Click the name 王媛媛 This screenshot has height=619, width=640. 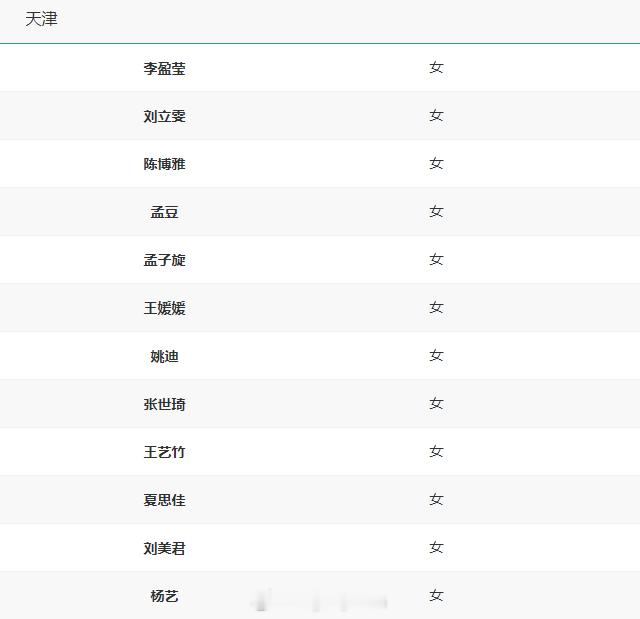pyautogui.click(x=164, y=308)
